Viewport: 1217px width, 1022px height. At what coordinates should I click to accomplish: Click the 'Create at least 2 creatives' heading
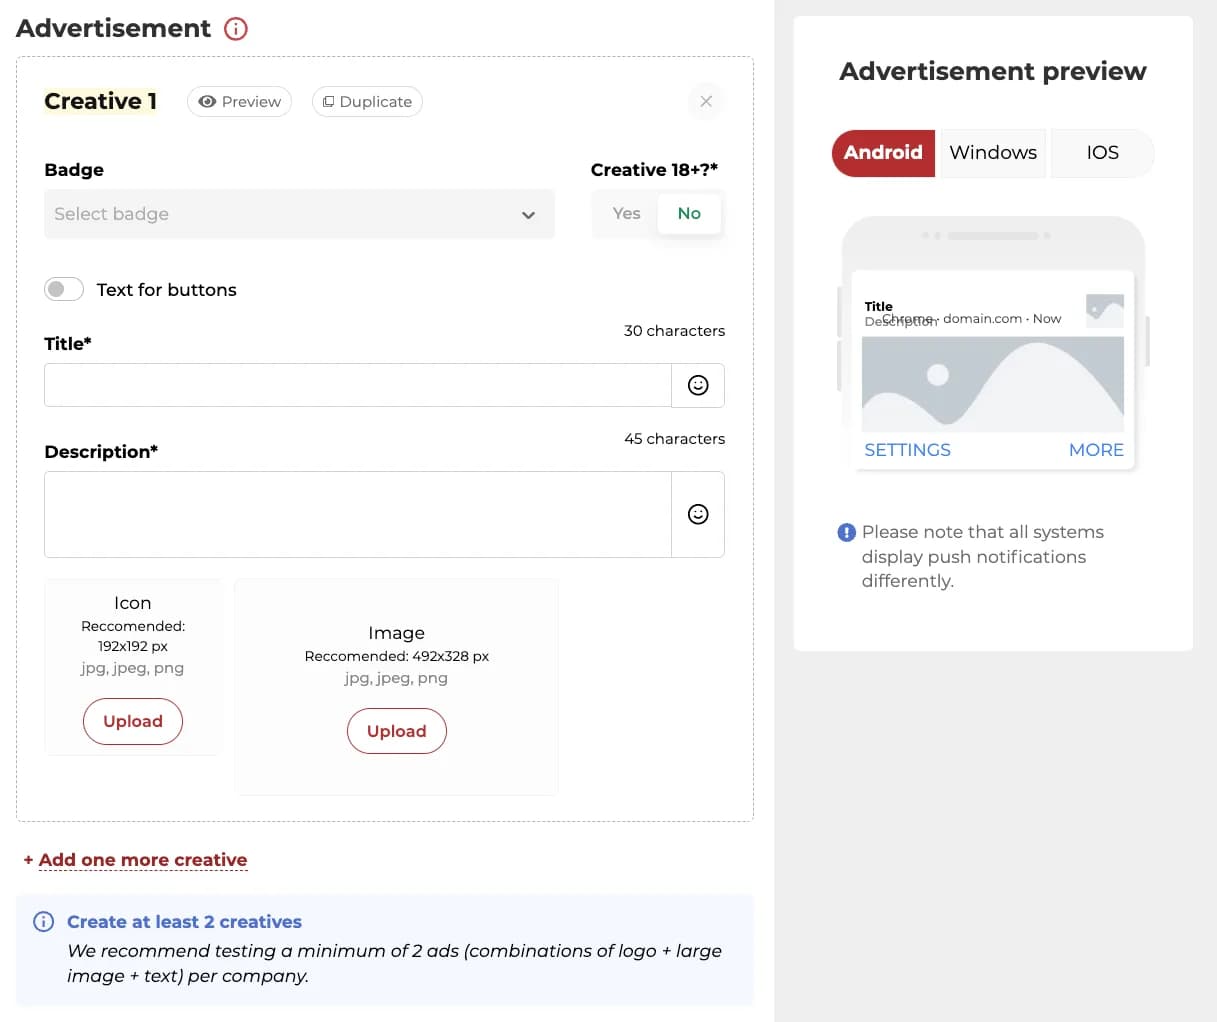click(184, 922)
